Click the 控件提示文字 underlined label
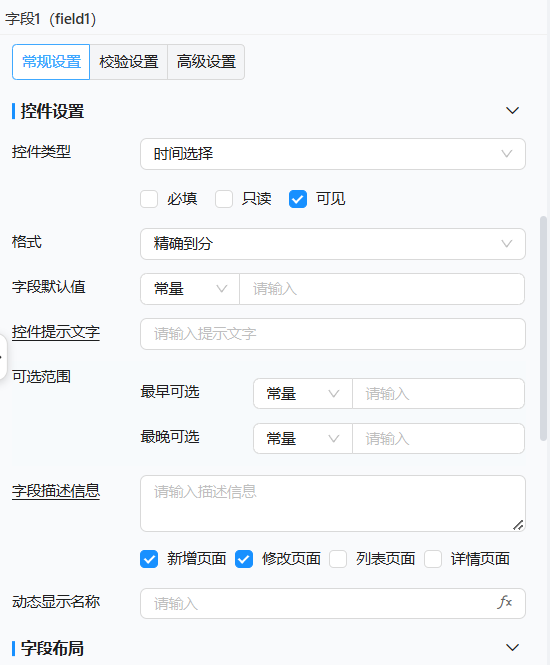Image resolution: width=550 pixels, height=665 pixels. tap(56, 332)
